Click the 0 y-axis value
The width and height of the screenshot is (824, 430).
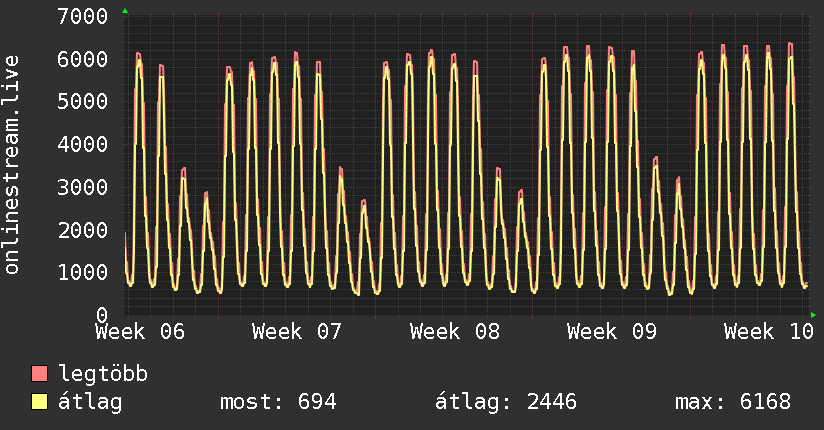(x=102, y=315)
